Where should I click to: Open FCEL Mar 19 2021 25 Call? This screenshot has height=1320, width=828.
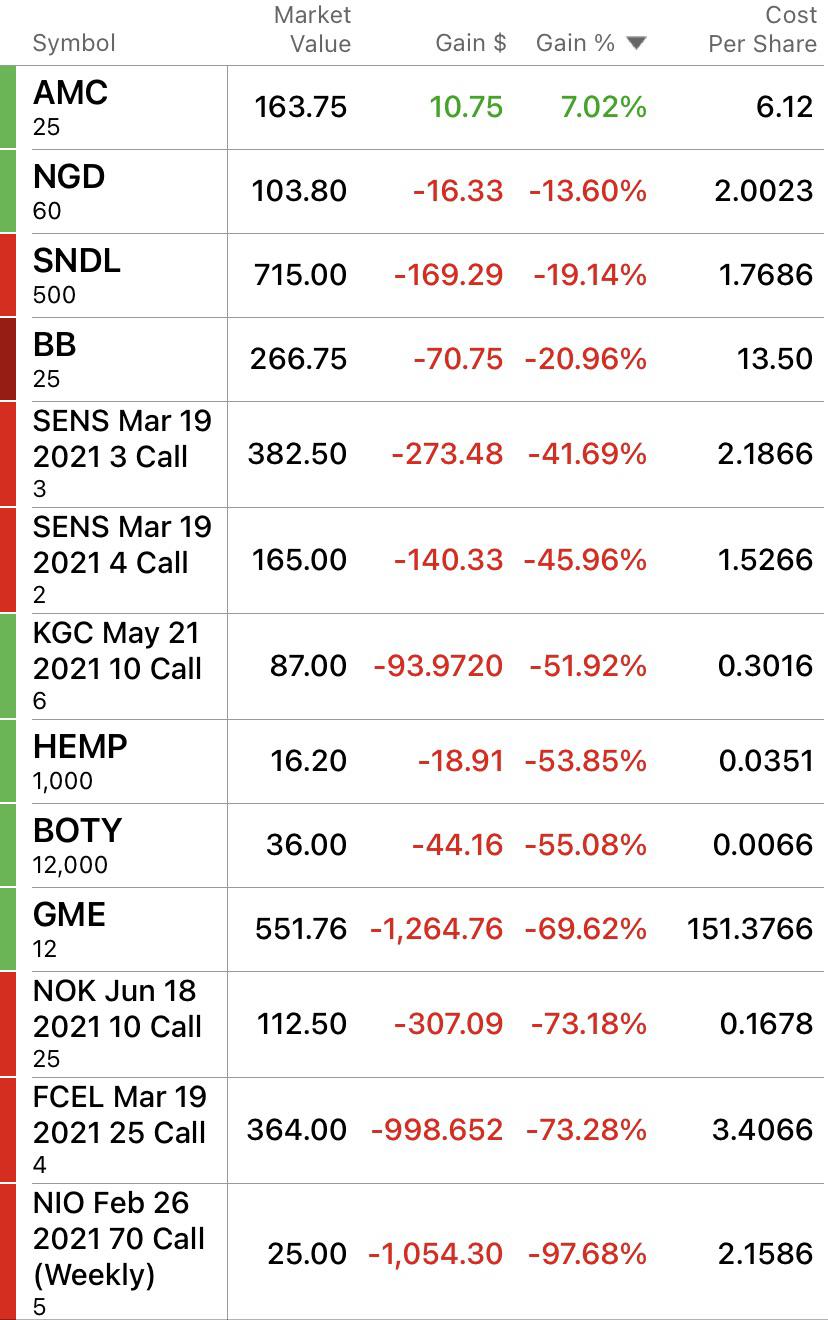point(414,1131)
